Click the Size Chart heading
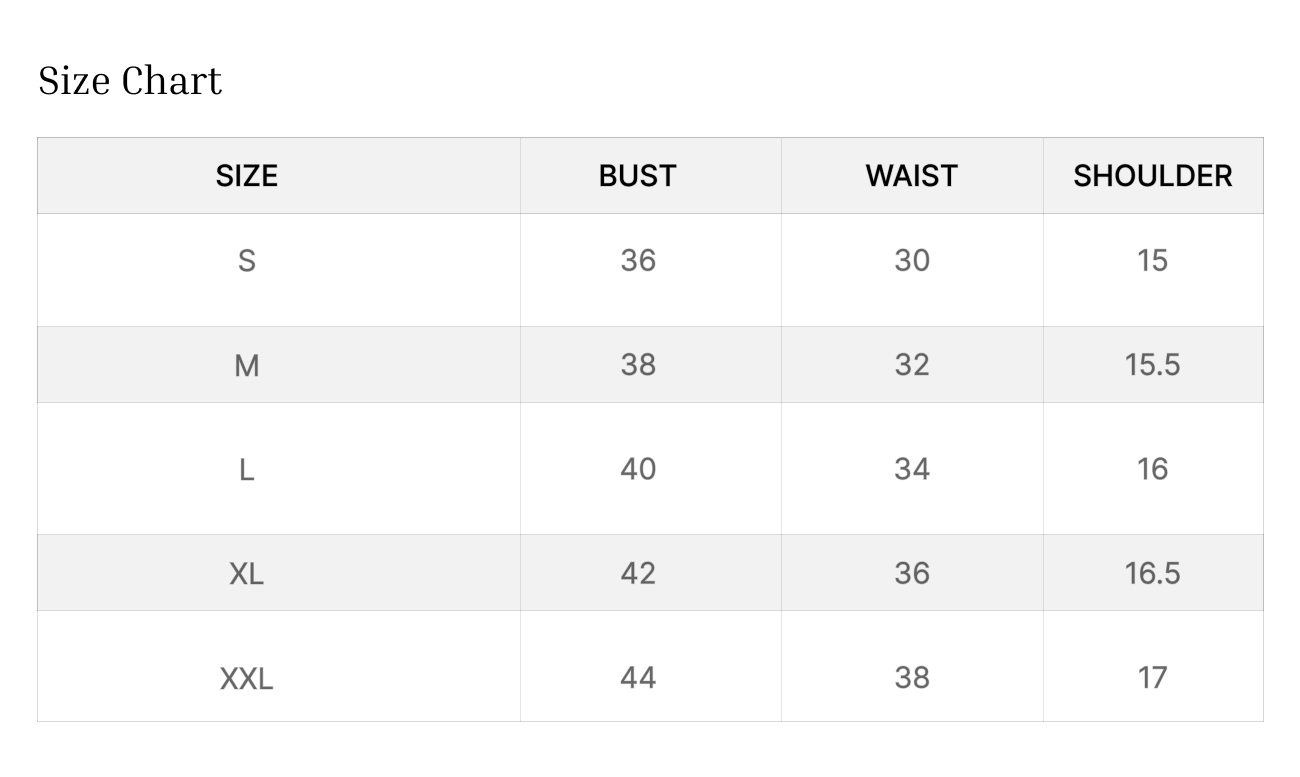 click(x=130, y=81)
